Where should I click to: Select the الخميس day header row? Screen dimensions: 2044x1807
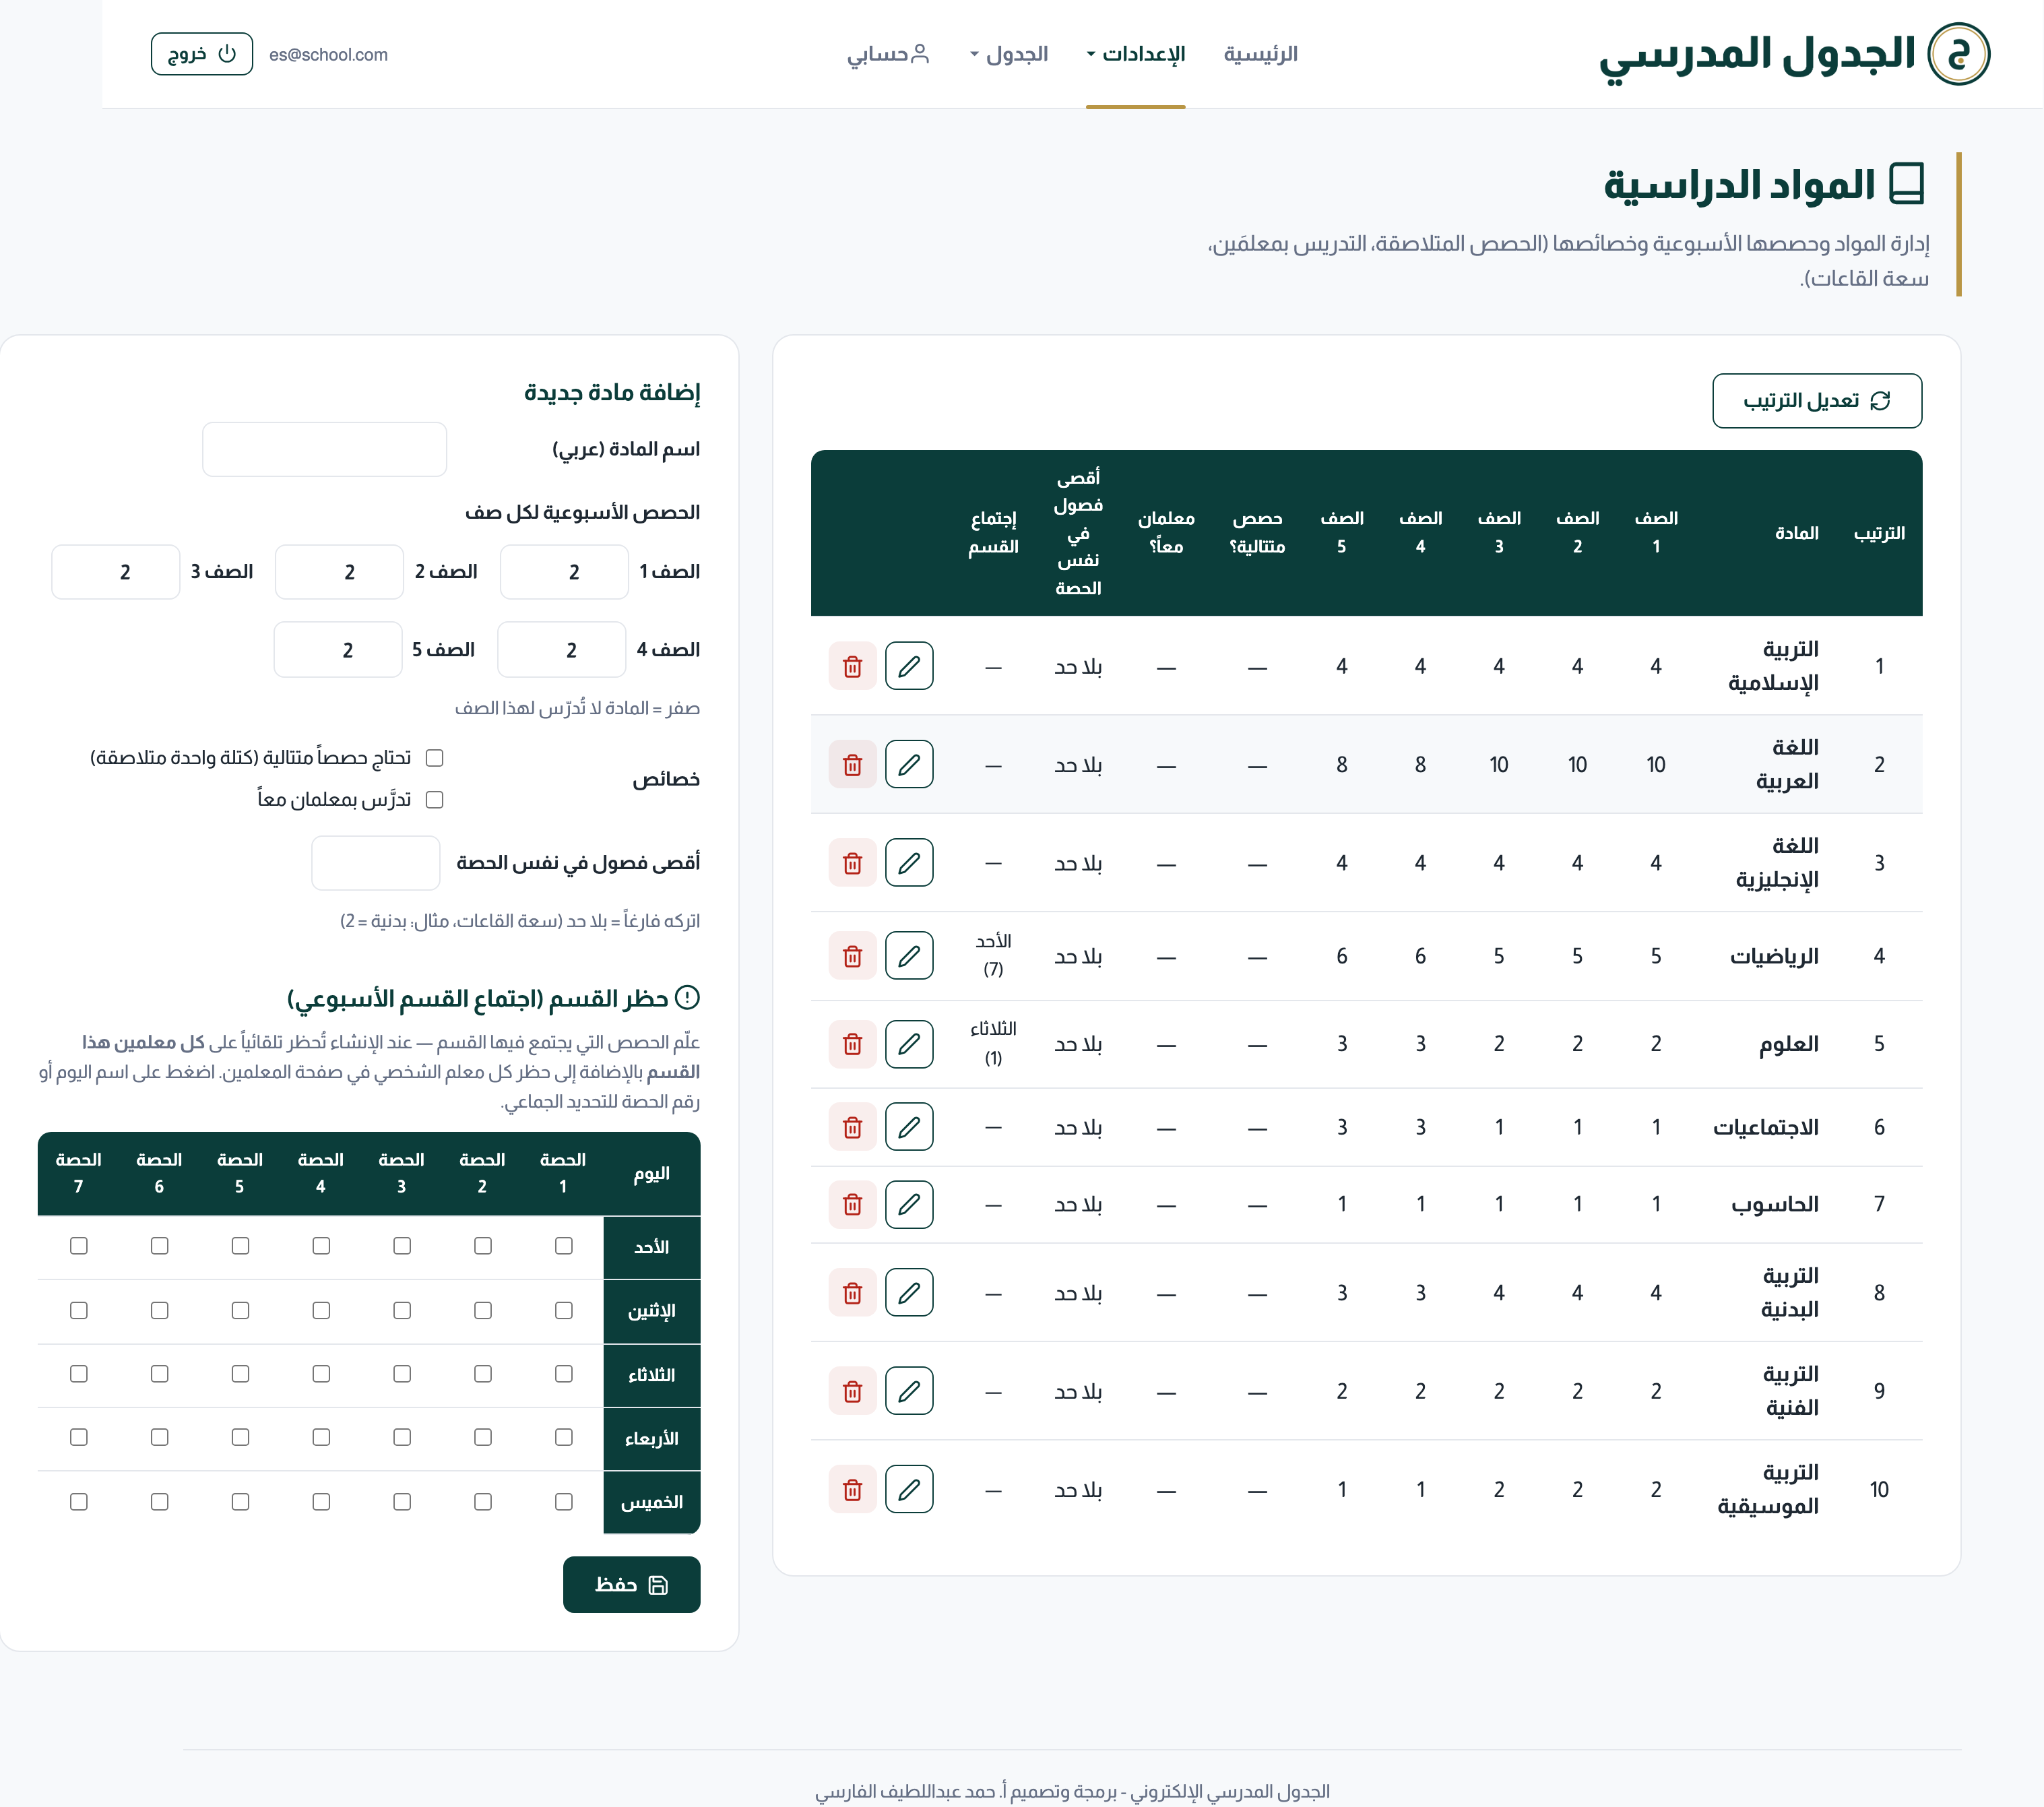652,1502
